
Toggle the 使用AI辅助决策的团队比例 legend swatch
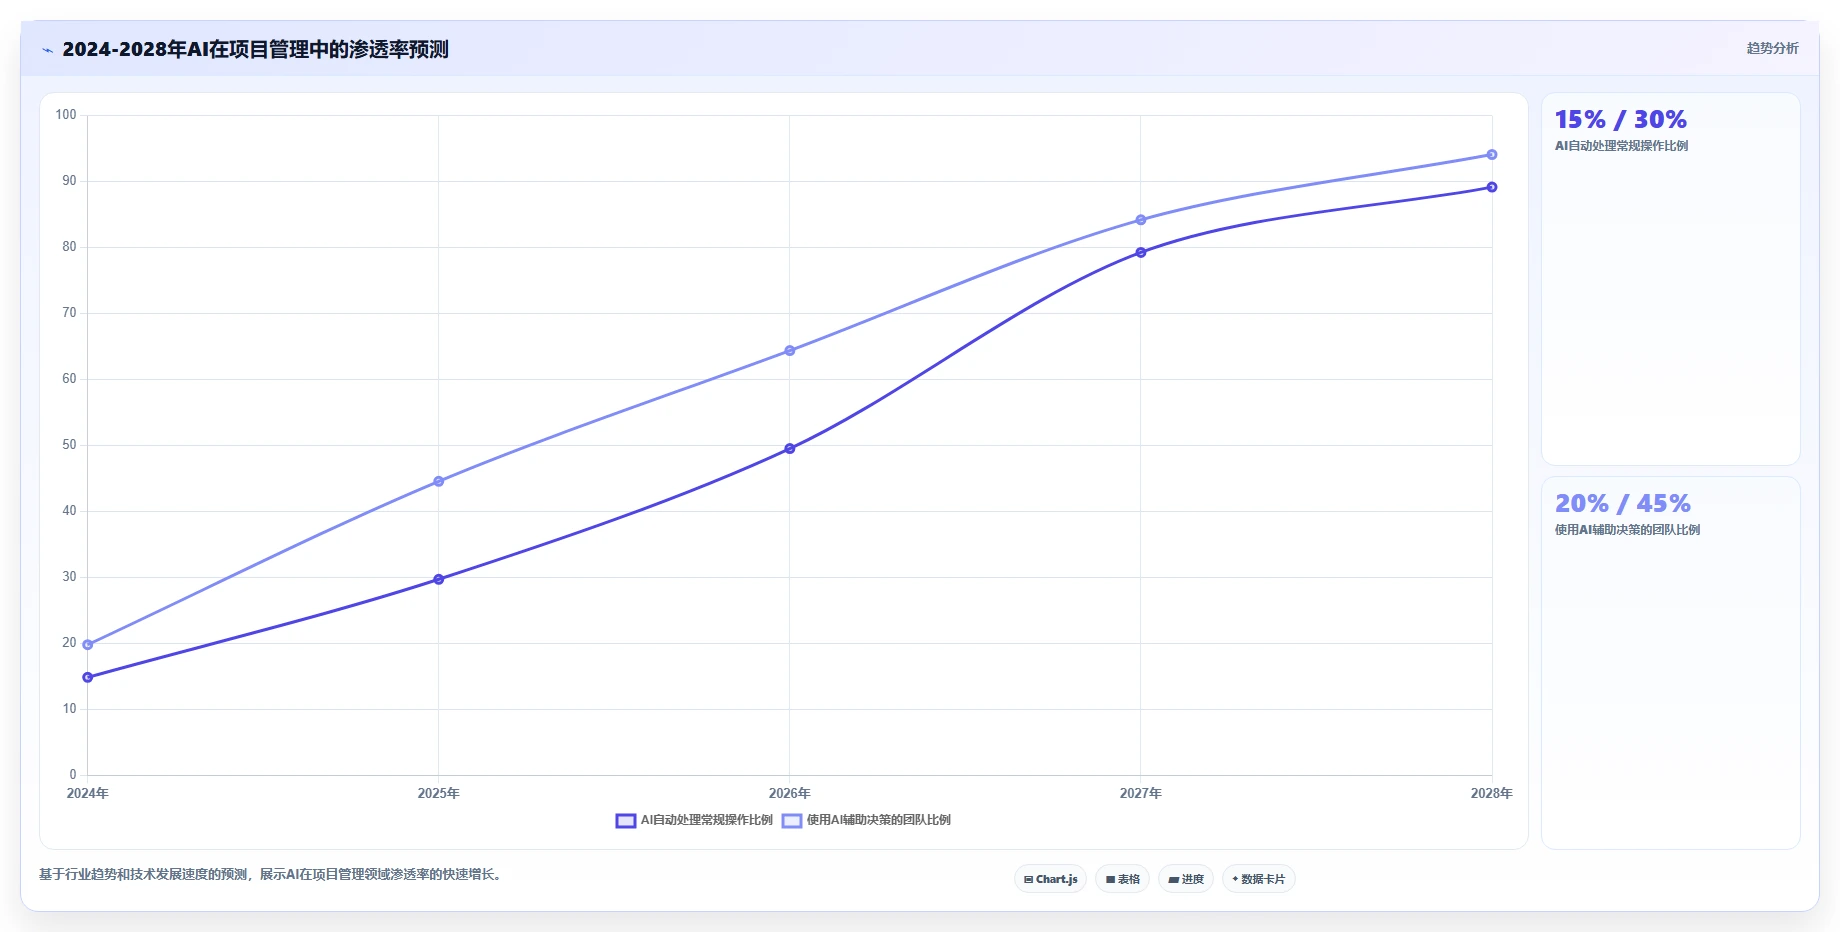(792, 821)
